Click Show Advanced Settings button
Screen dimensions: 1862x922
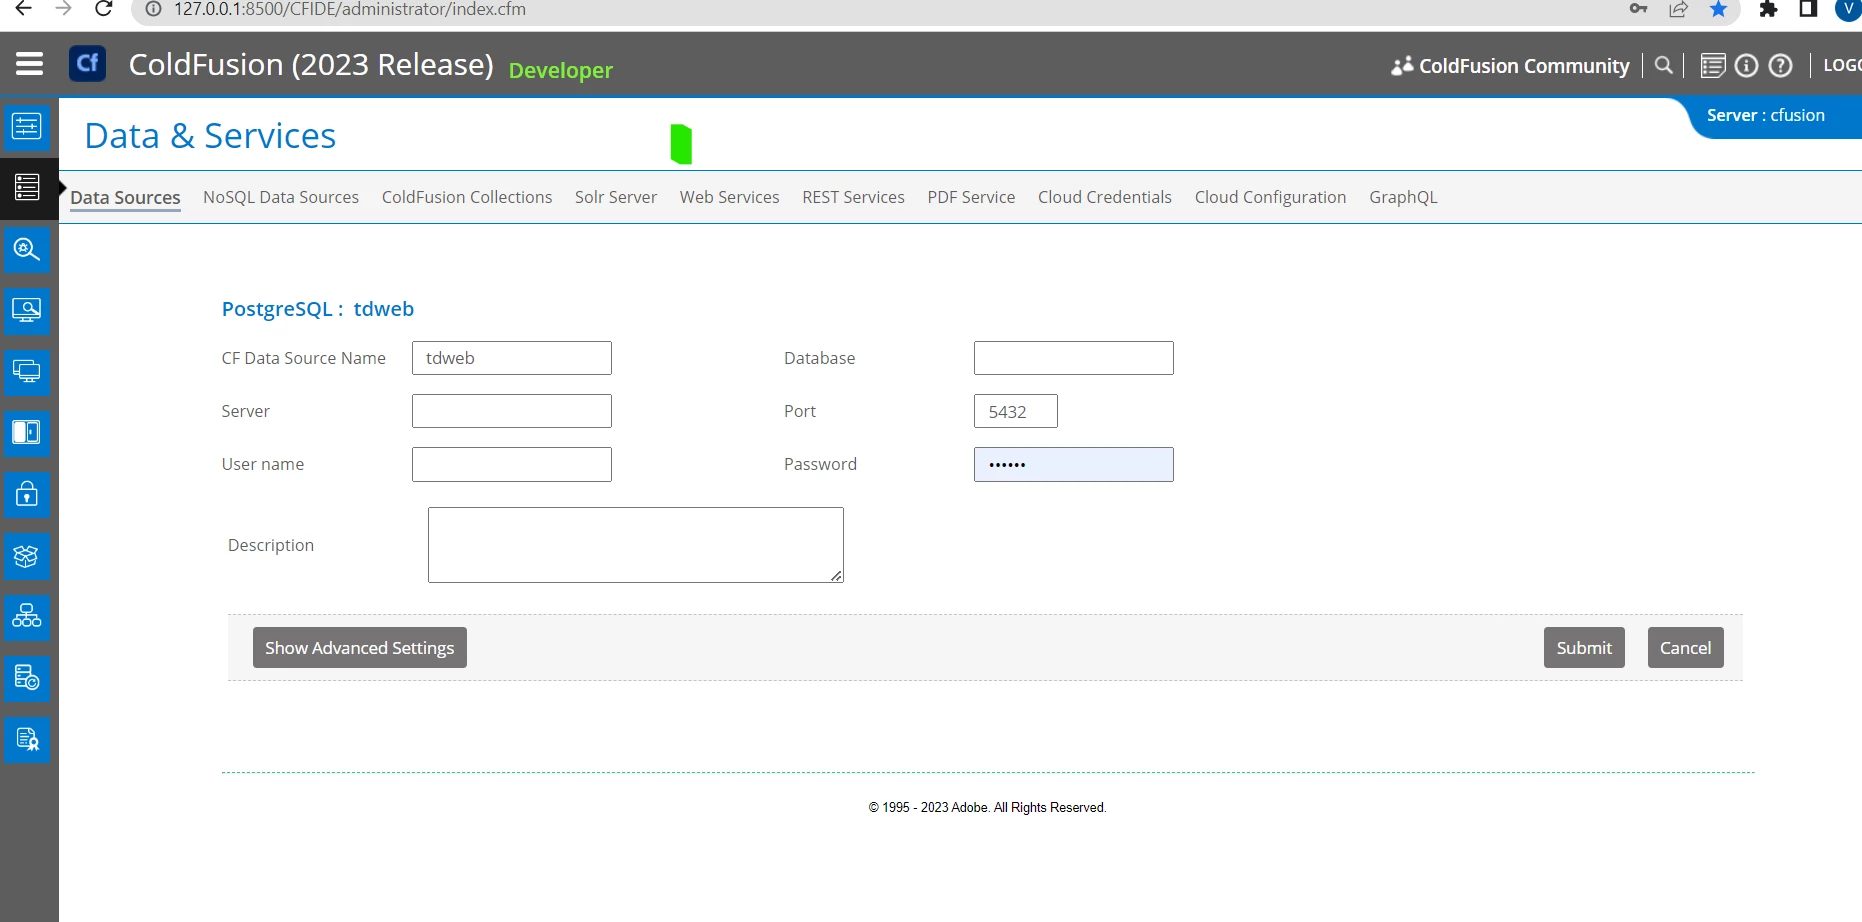[x=360, y=648]
